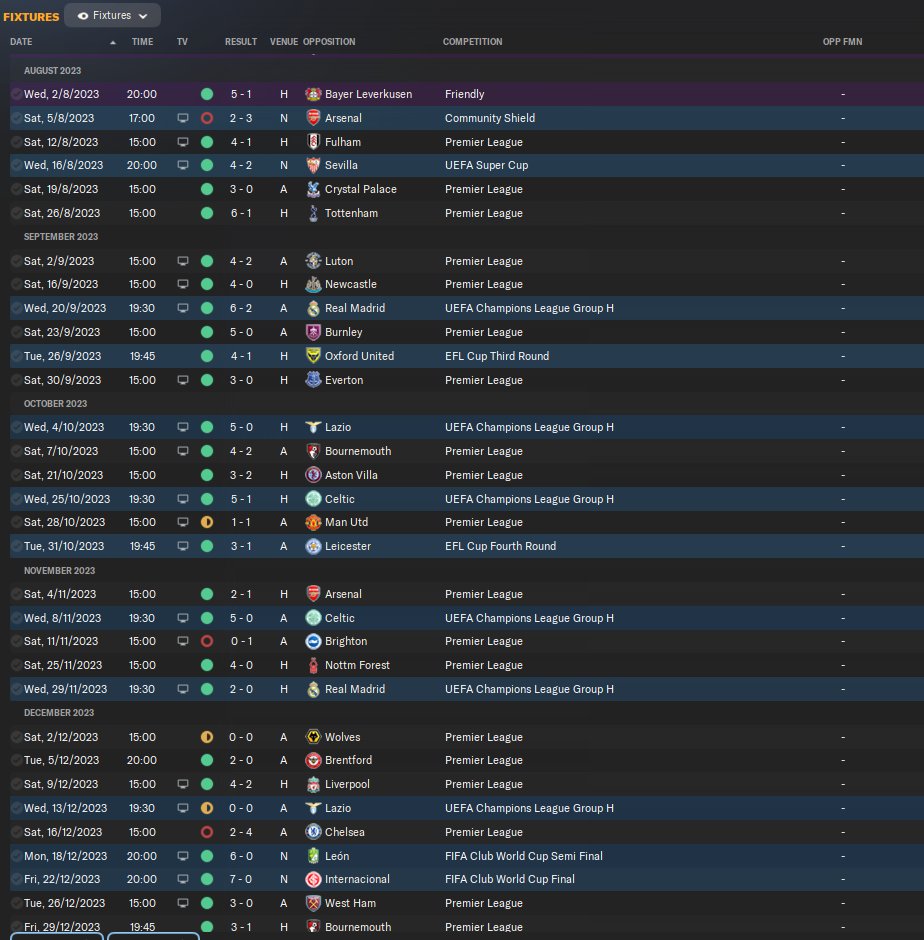
Task: Select the Sat, 12/8/2023 fixture checkmark
Action: tap(17, 142)
